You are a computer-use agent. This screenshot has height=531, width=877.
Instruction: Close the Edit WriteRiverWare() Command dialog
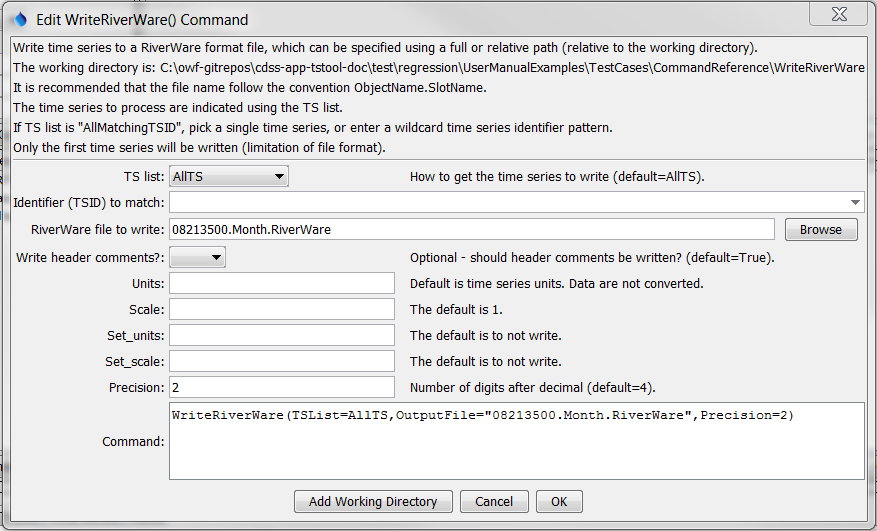click(837, 17)
